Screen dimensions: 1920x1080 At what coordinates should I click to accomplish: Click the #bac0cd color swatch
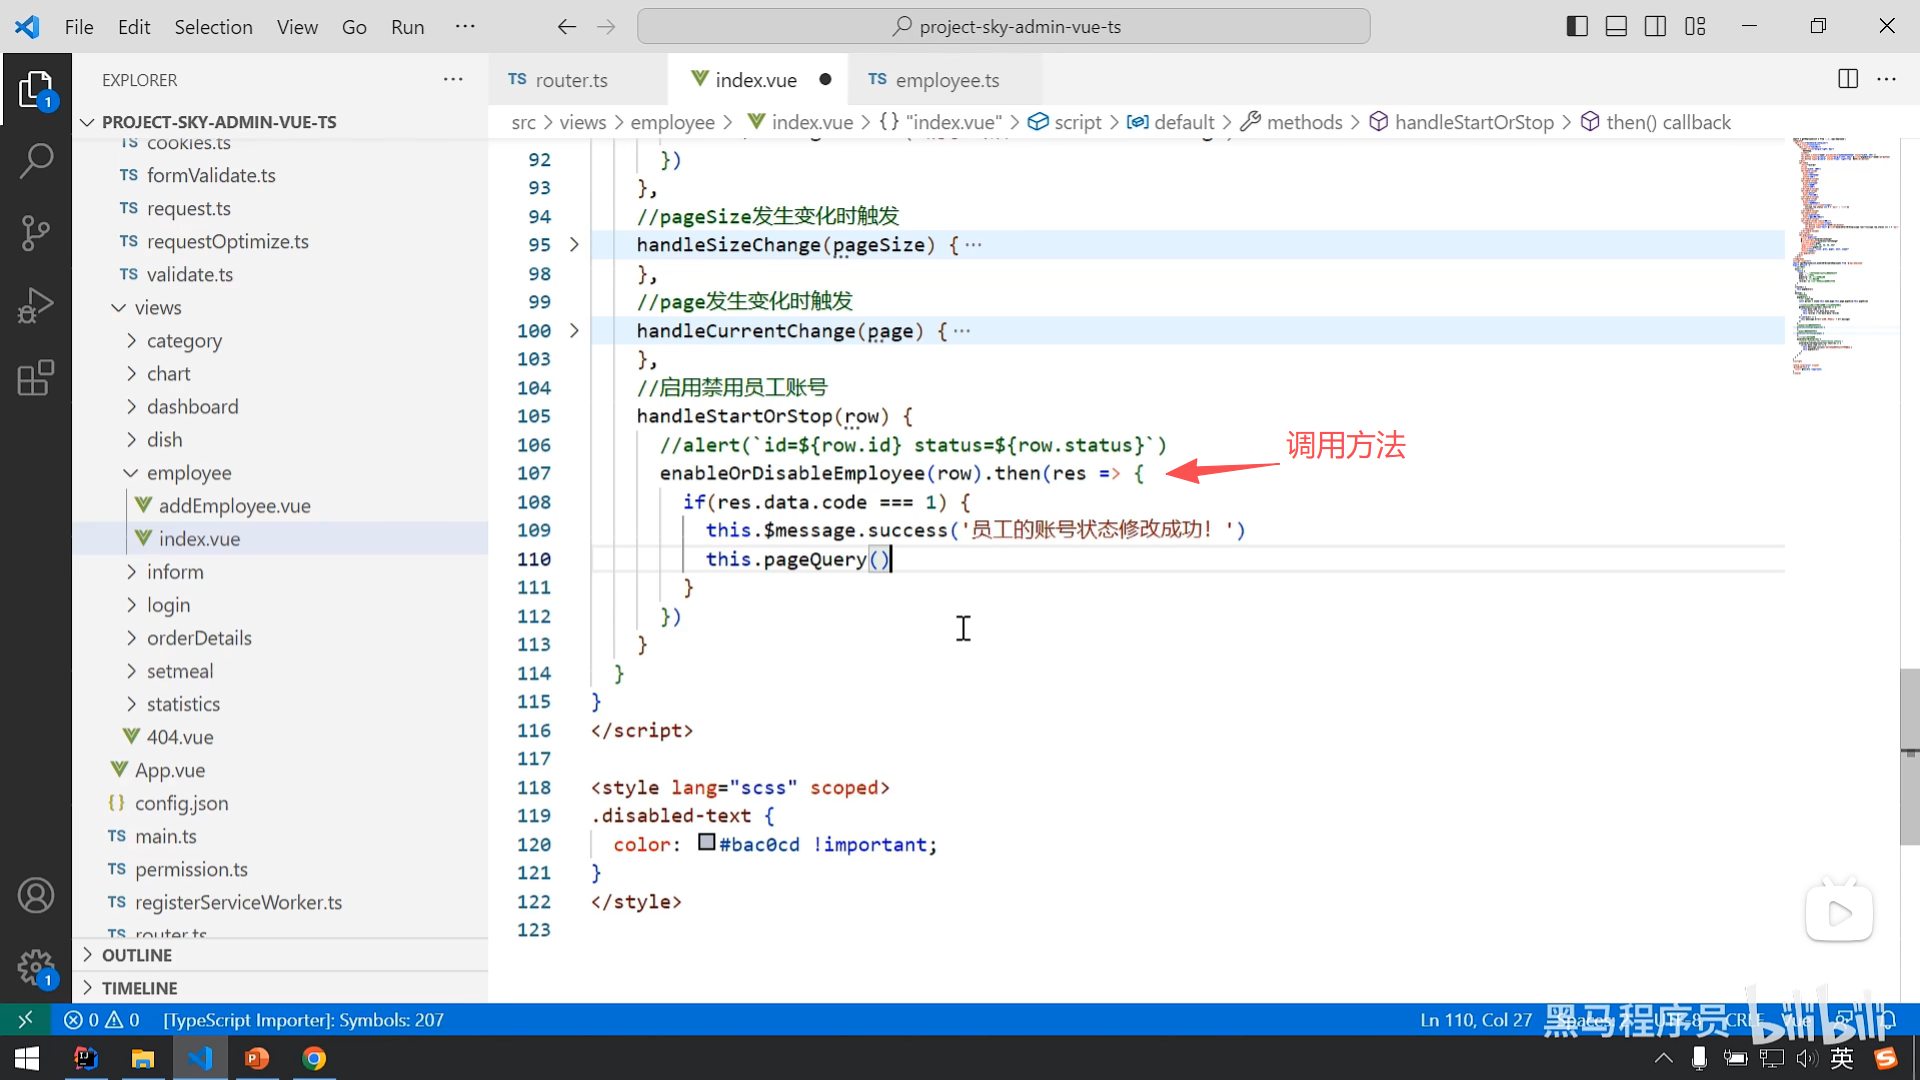(707, 843)
